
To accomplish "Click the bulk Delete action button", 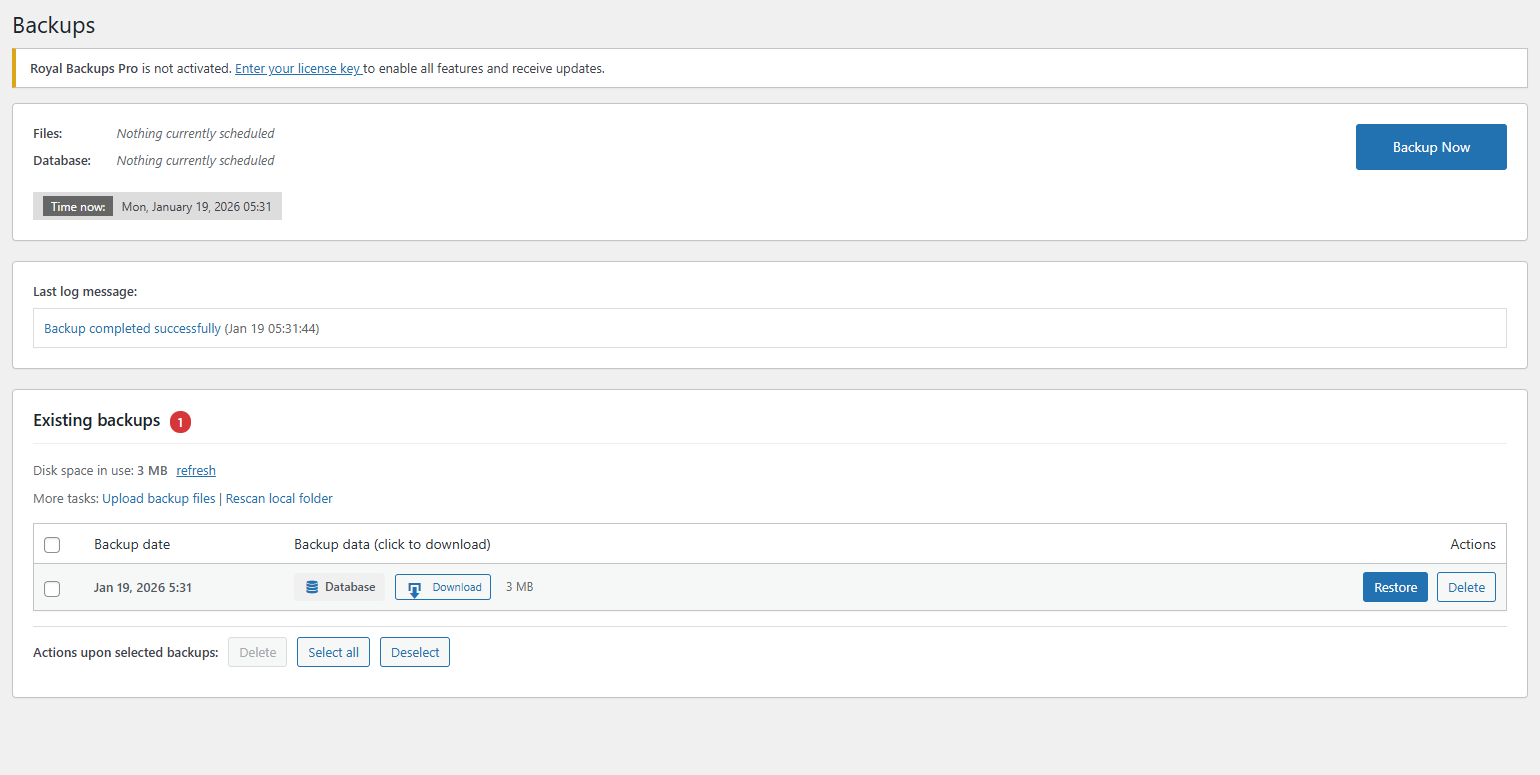I will (x=257, y=651).
